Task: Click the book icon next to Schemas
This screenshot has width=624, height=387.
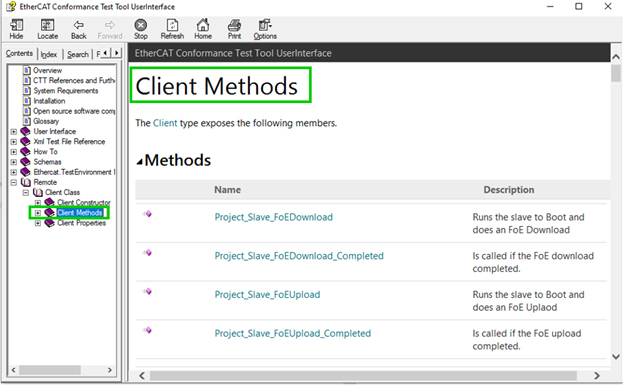Action: click(x=25, y=162)
